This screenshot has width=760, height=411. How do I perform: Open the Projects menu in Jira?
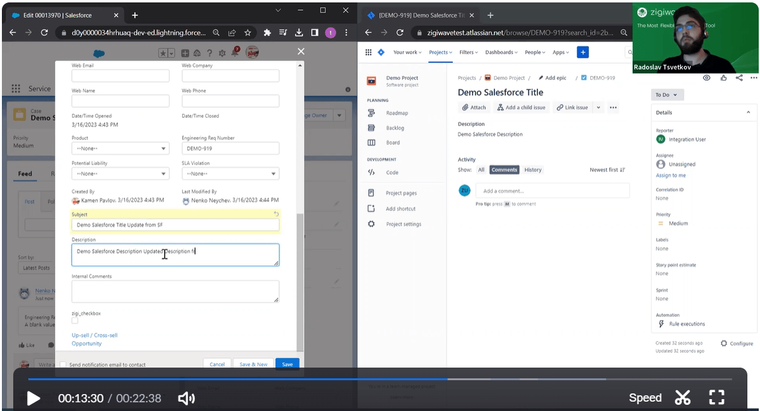coord(440,52)
